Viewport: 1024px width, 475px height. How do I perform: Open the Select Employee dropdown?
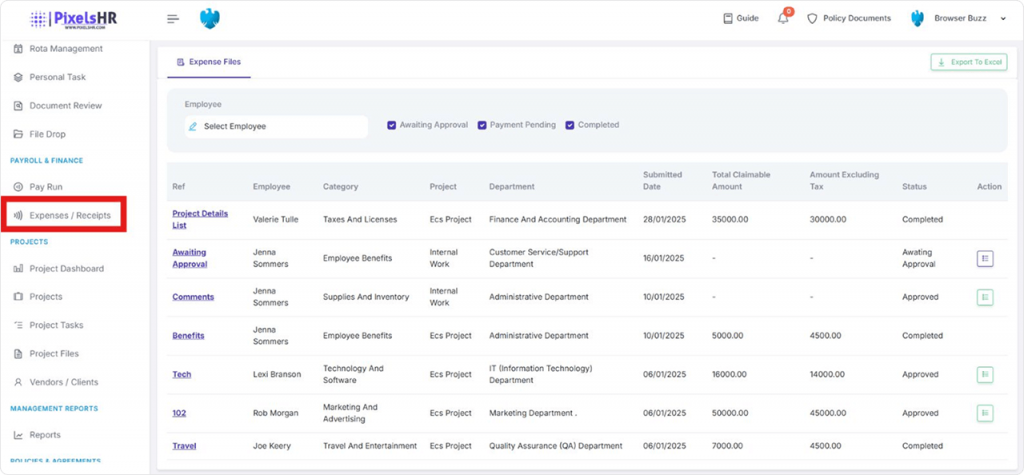pos(276,127)
